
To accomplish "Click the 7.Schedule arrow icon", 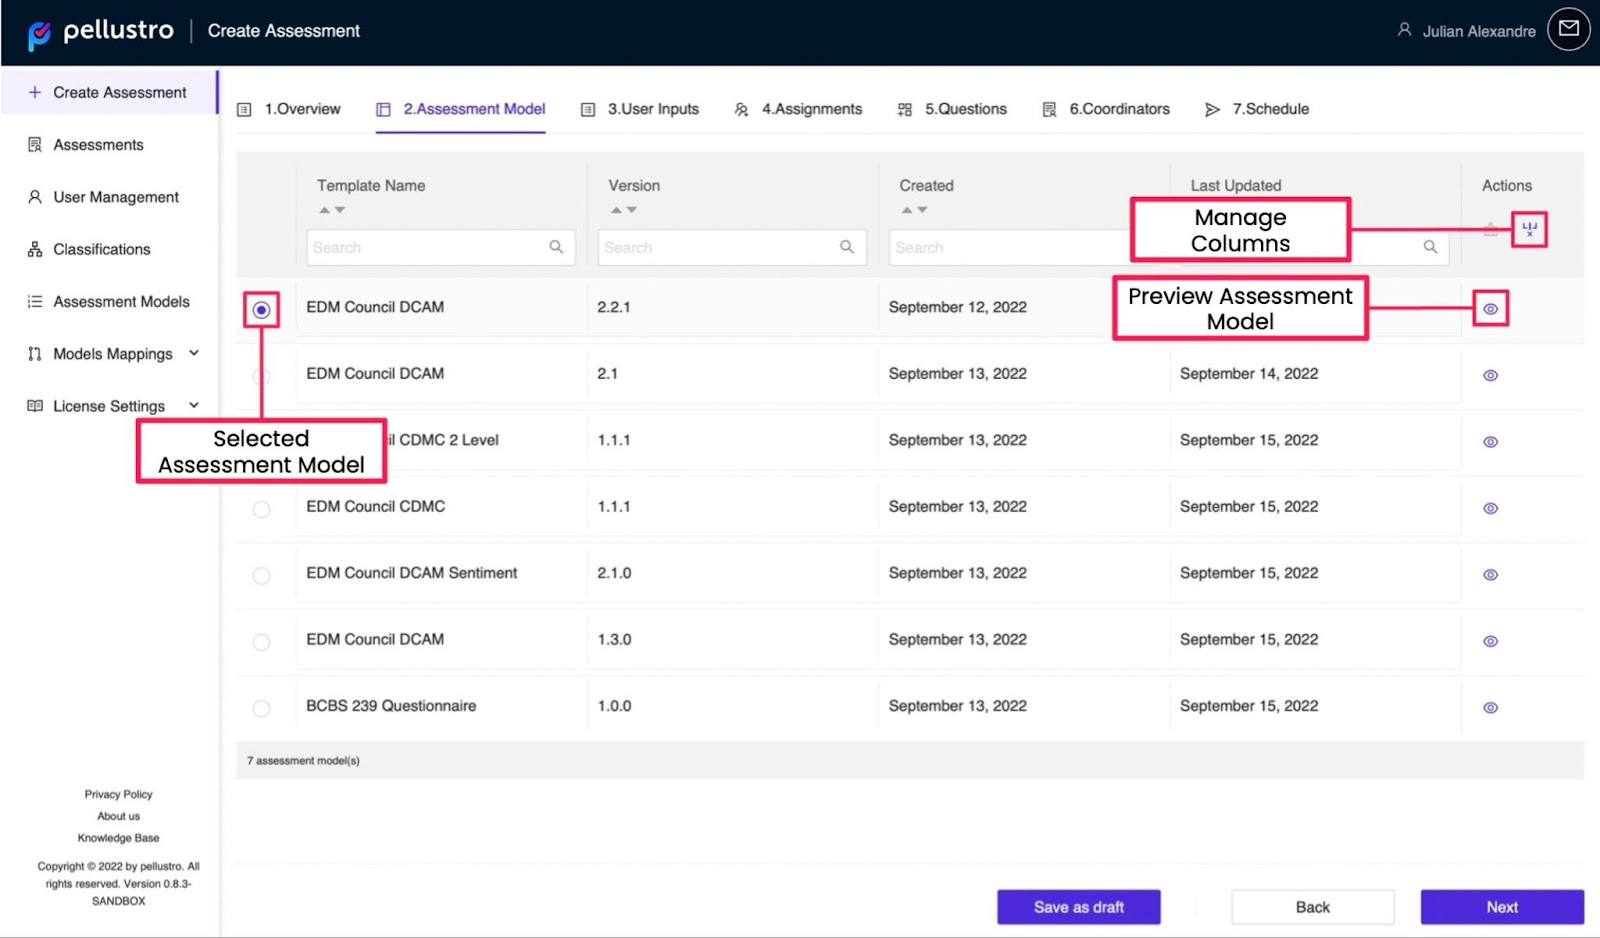I will pos(1212,110).
